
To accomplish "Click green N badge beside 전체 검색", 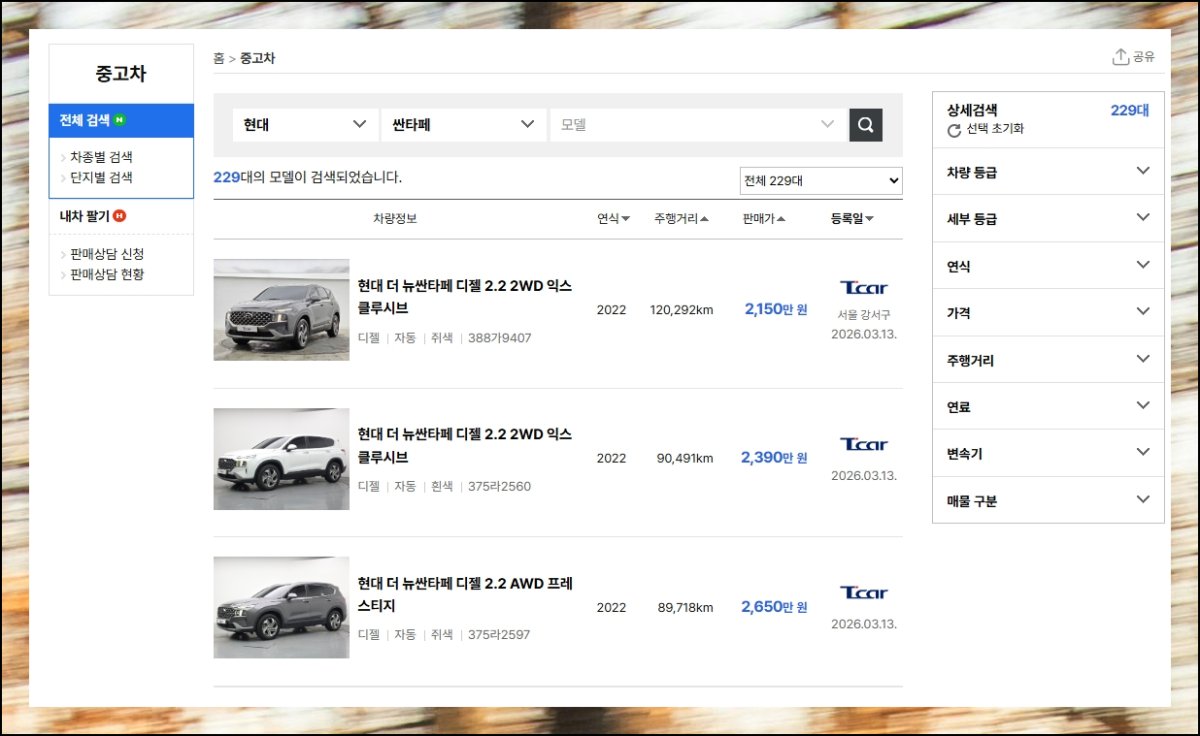I will [120, 120].
